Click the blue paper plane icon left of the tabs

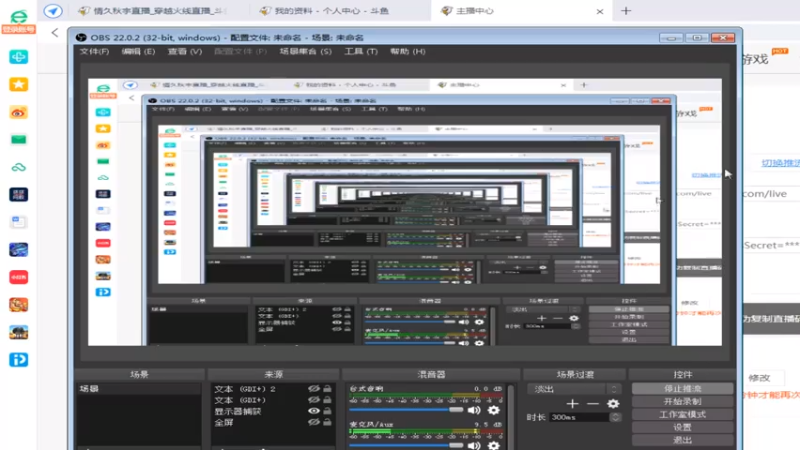(x=53, y=11)
